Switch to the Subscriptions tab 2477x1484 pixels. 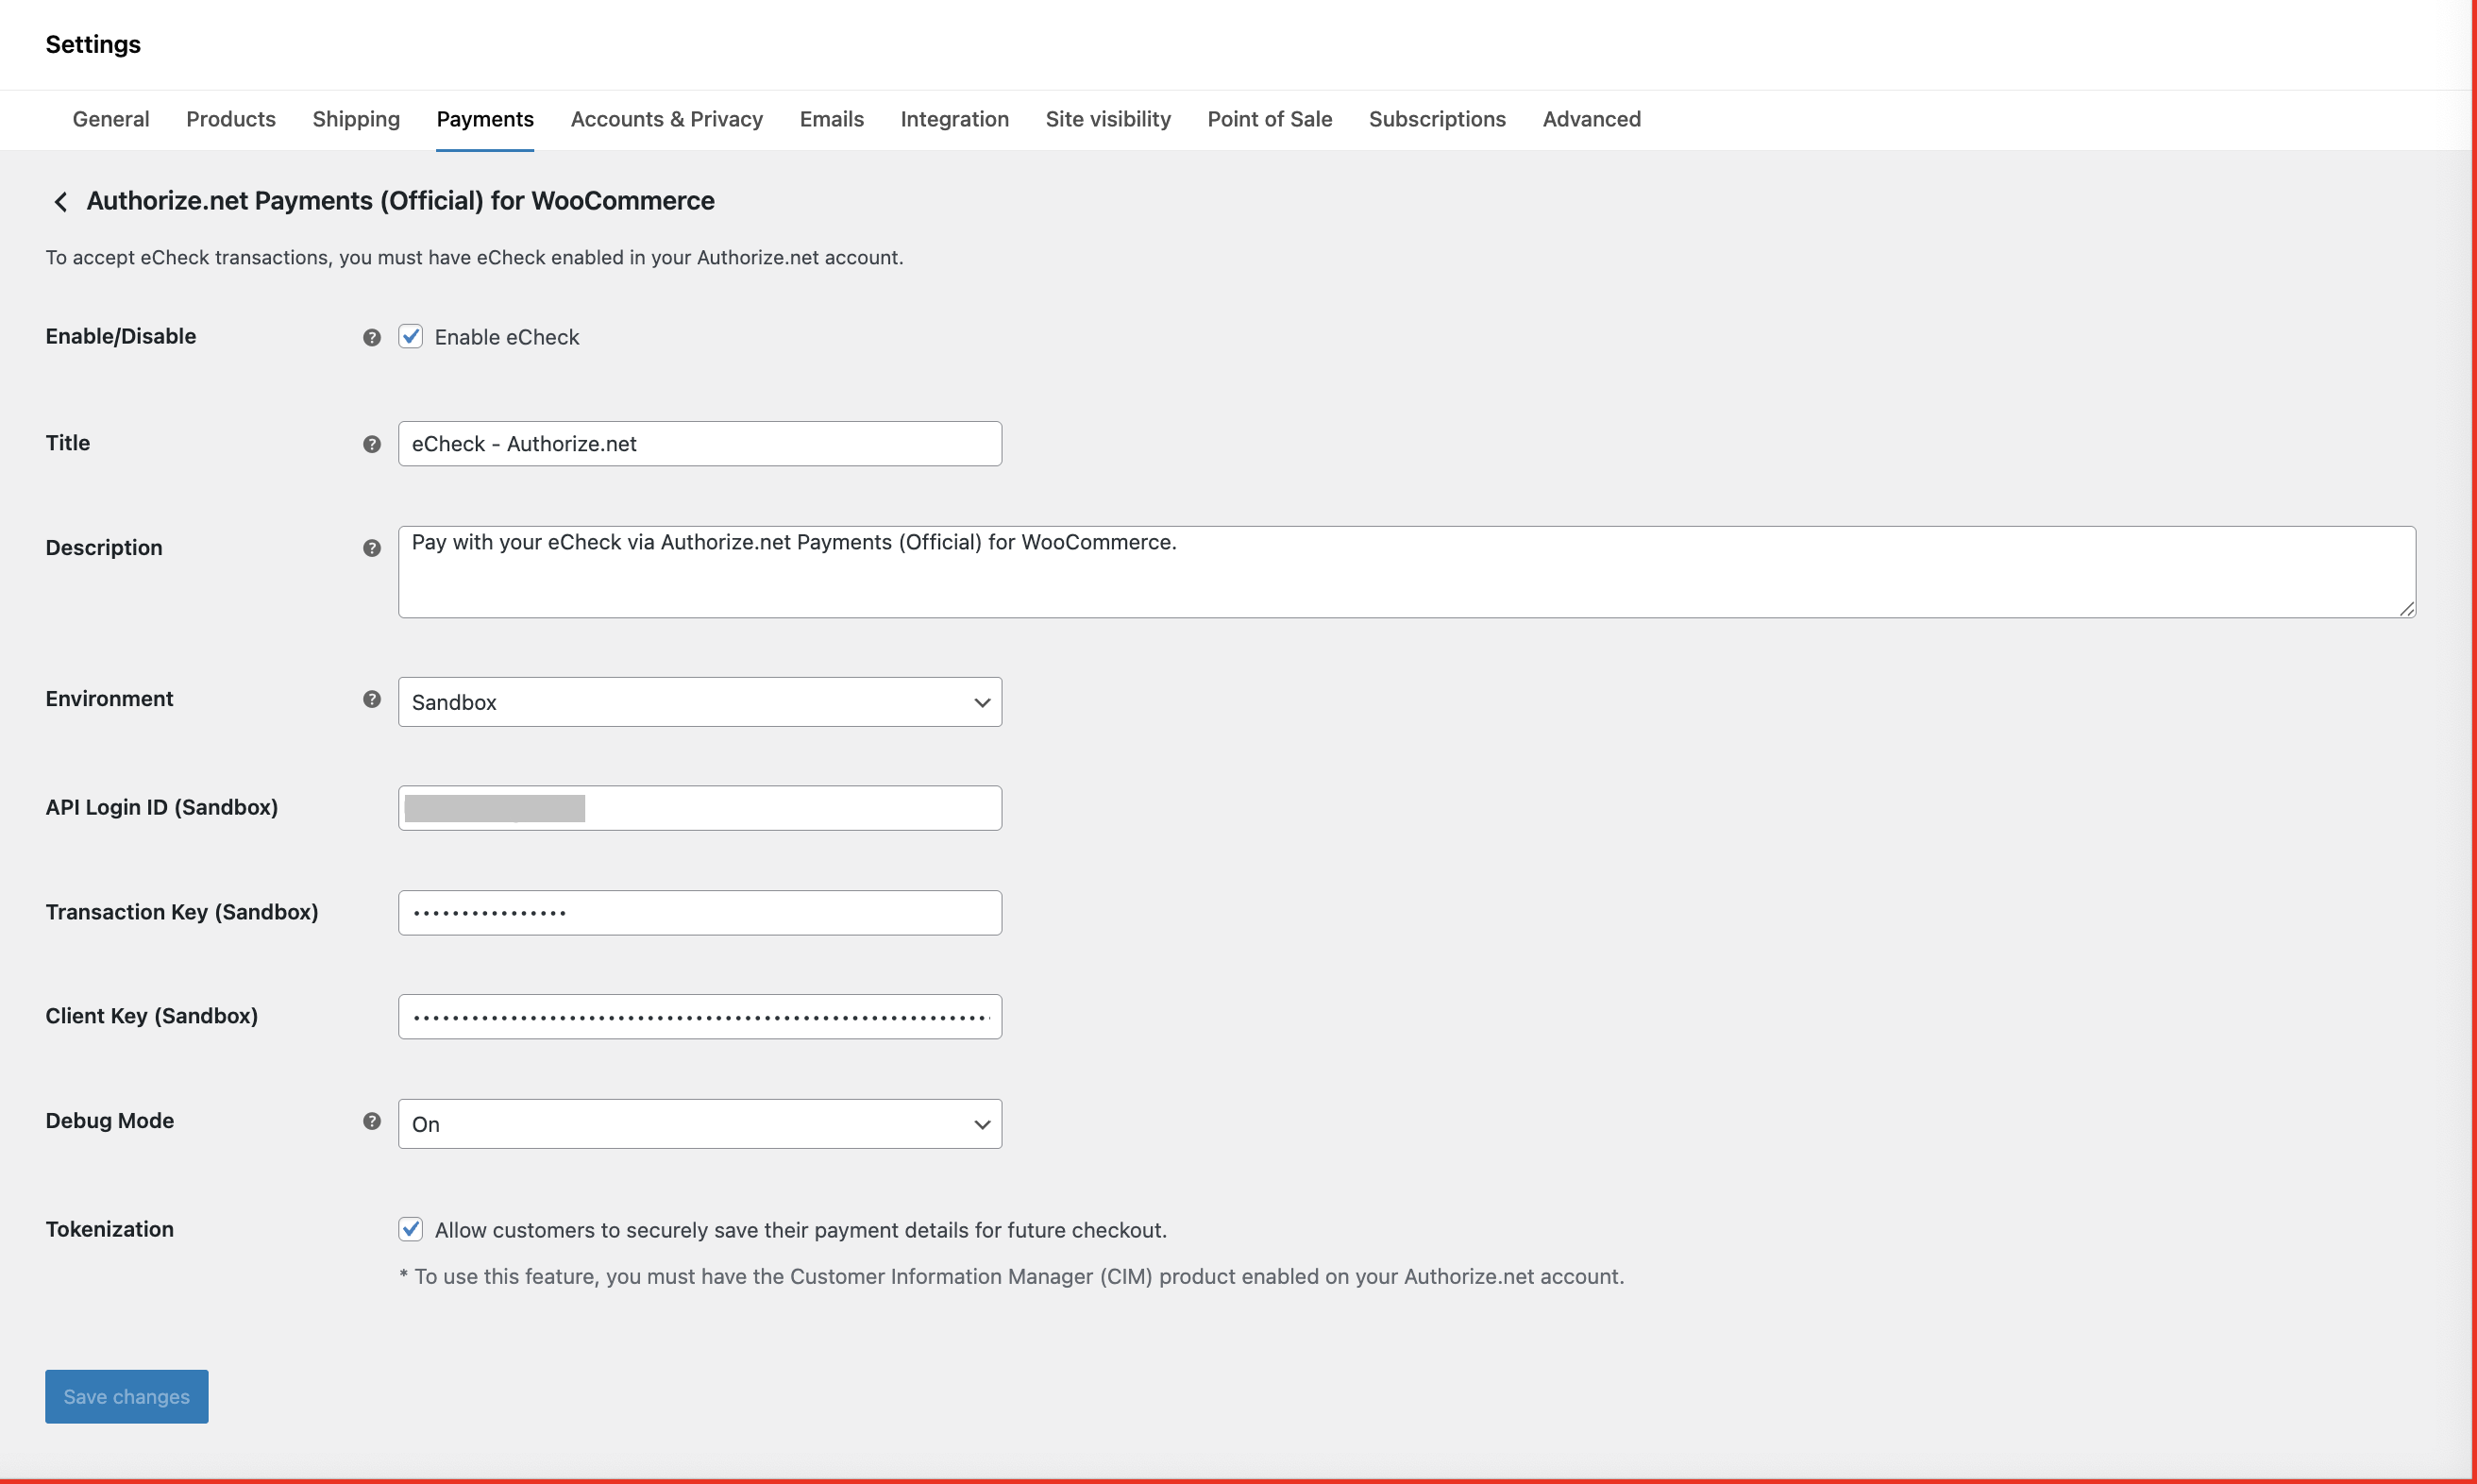coord(1437,119)
